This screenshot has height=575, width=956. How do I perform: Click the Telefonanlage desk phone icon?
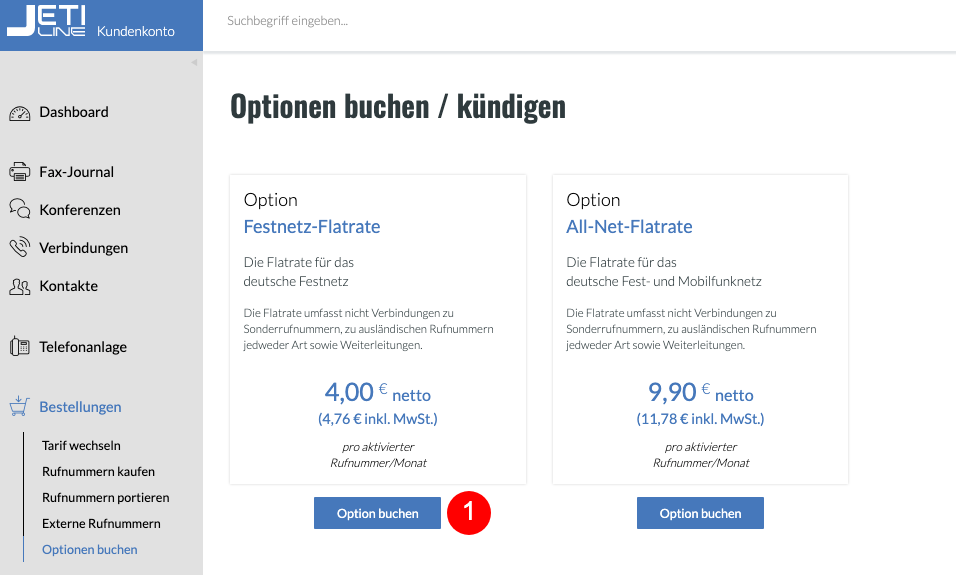pyautogui.click(x=20, y=346)
